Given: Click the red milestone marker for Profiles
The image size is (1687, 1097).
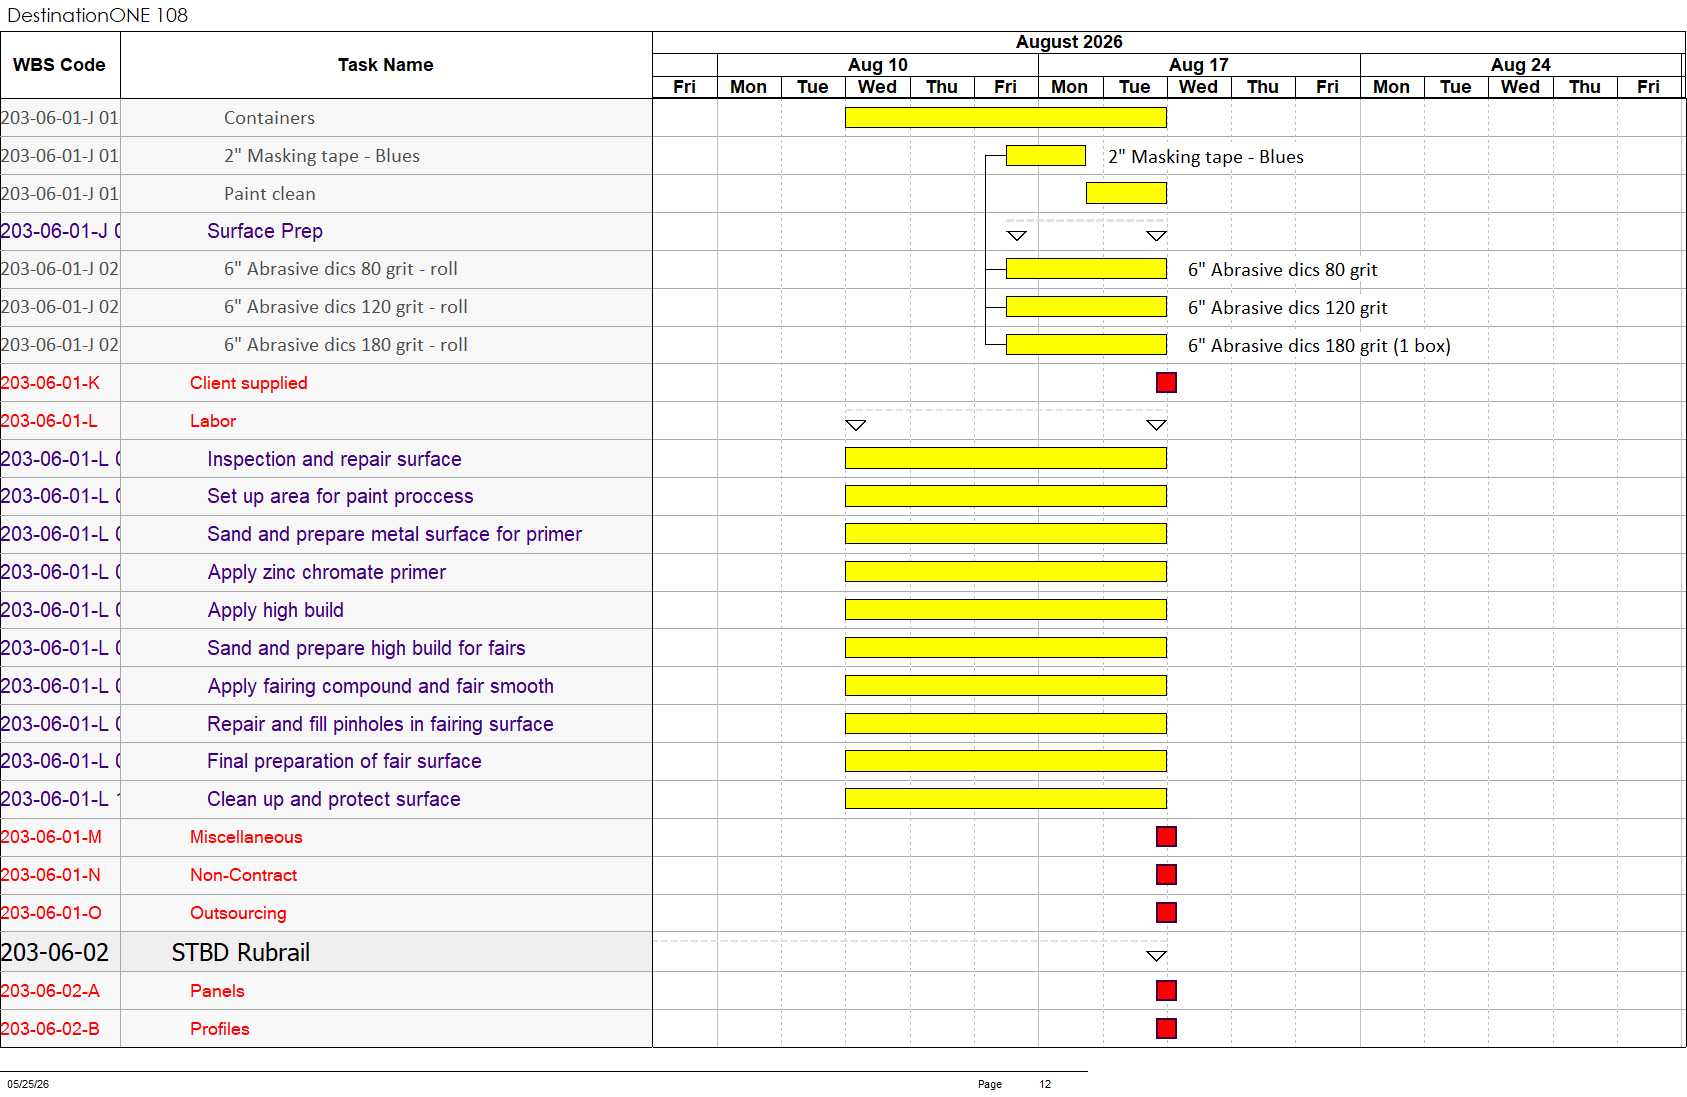Looking at the screenshot, I should 1166,1028.
